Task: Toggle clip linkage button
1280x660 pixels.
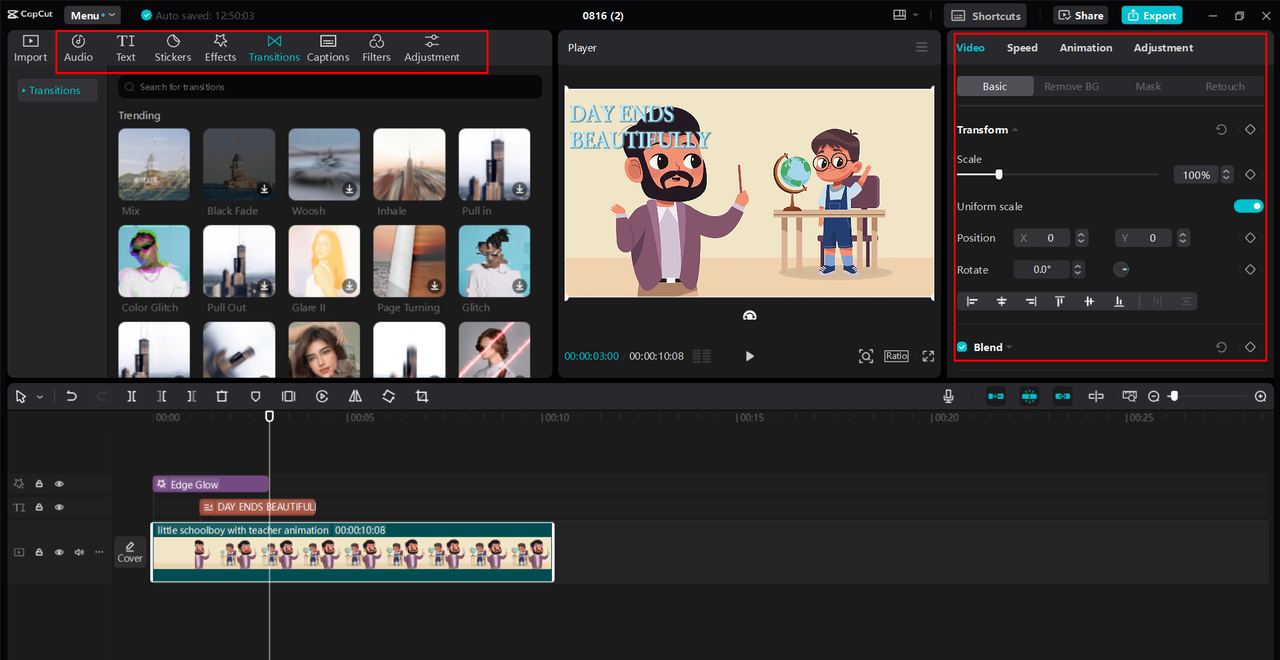Action: pyautogui.click(x=1062, y=396)
